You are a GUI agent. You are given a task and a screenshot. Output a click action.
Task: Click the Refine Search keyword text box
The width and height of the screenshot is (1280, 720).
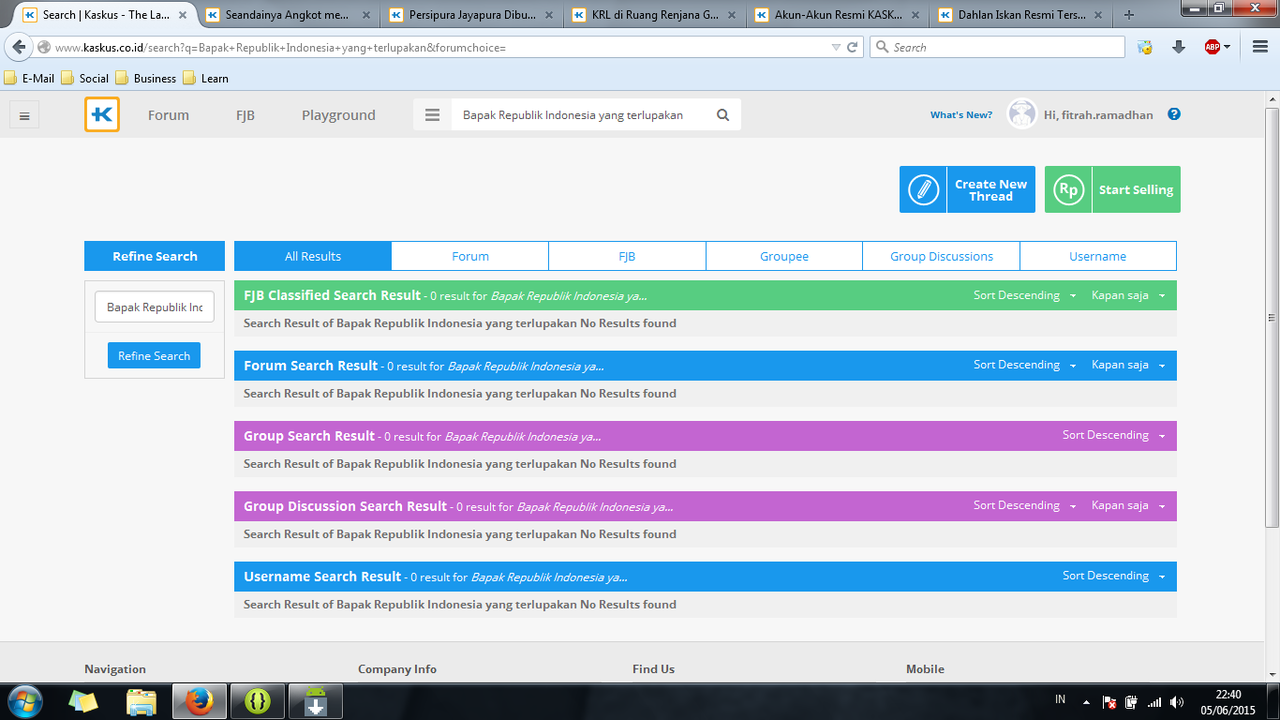click(x=154, y=307)
